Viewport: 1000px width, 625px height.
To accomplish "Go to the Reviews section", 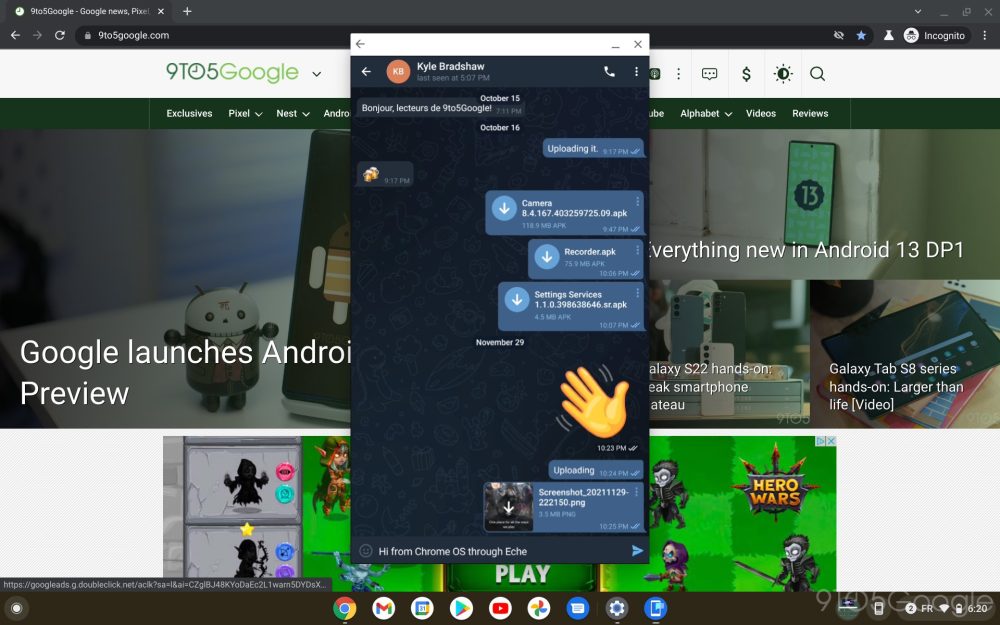I will tap(810, 114).
